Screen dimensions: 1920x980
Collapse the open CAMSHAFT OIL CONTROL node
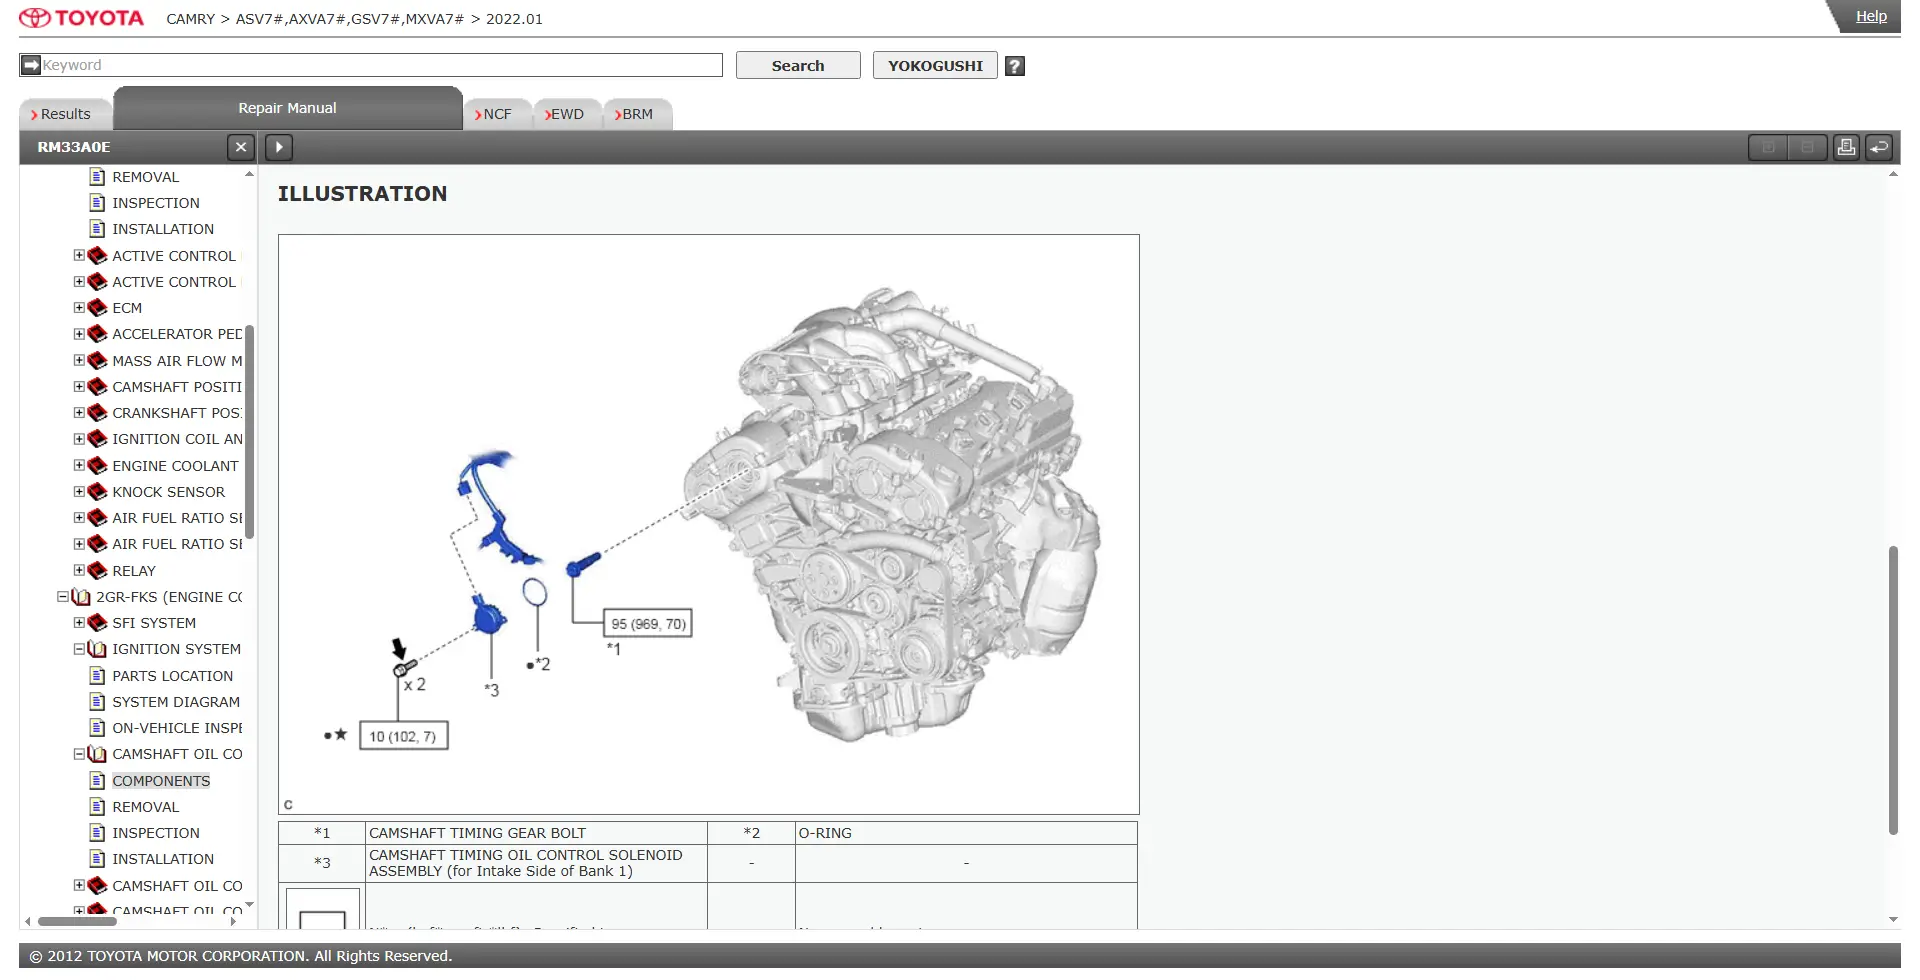pyautogui.click(x=79, y=754)
